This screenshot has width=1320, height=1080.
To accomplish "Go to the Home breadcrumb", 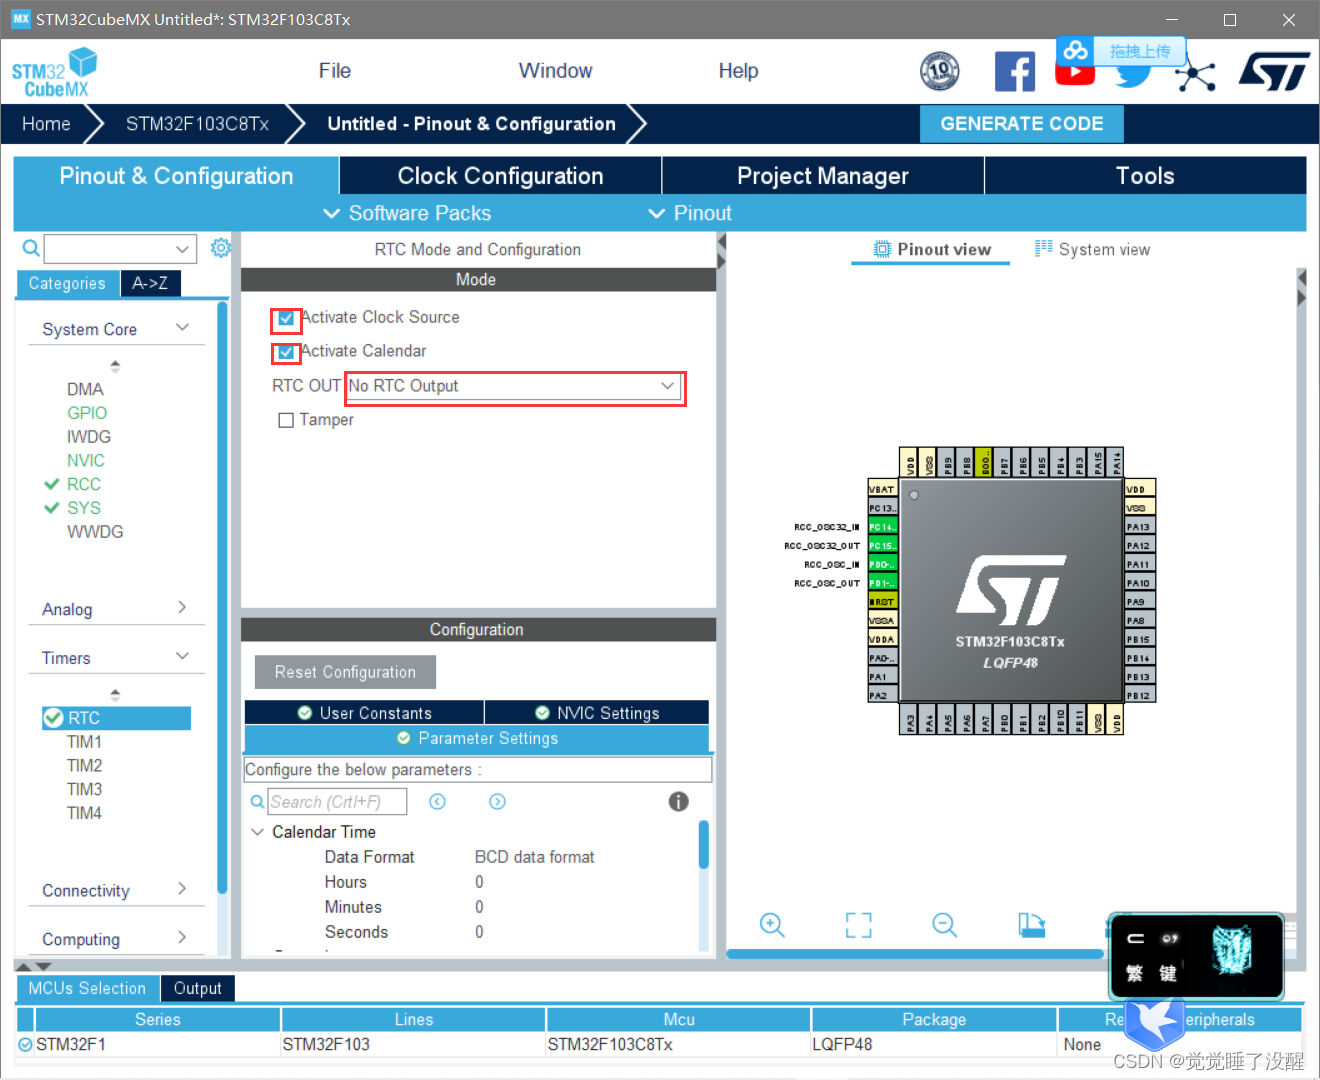I will 46,124.
